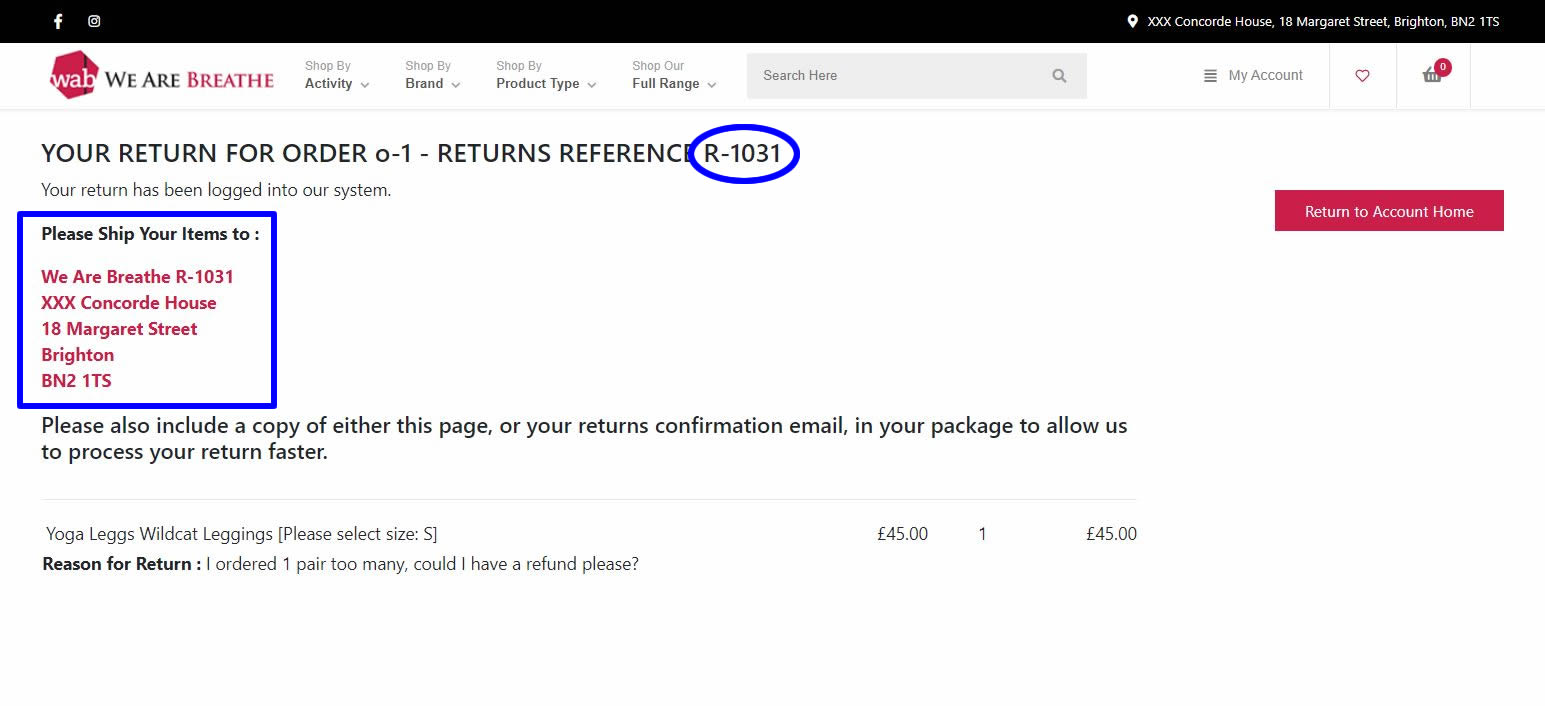Expand the Shop By Activity menu
The height and width of the screenshot is (706, 1545).
[x=337, y=75]
